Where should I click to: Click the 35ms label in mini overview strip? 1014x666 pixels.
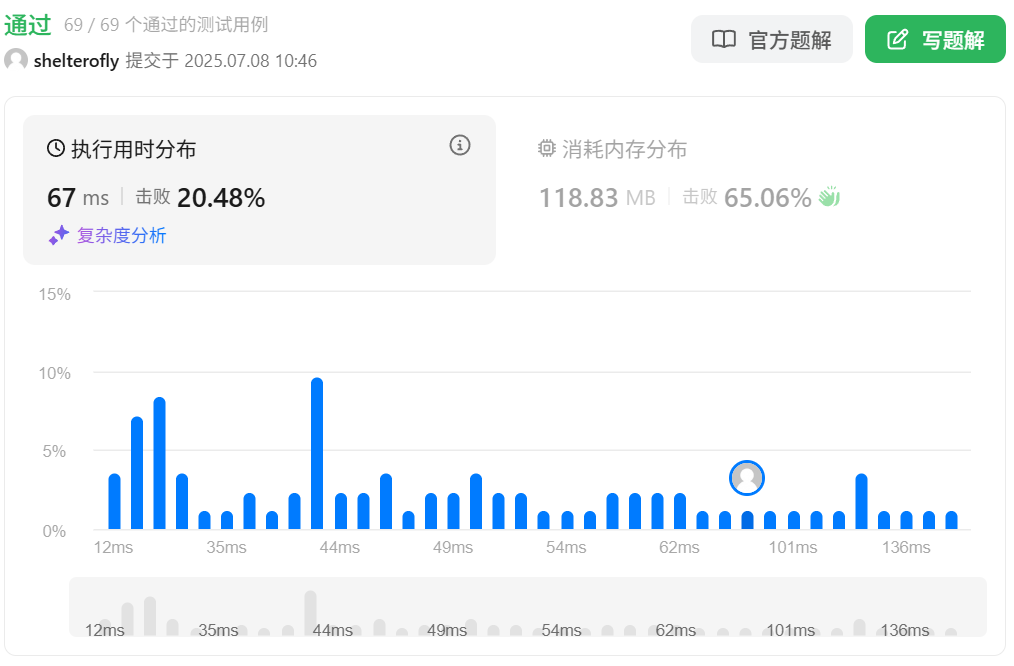(219, 630)
